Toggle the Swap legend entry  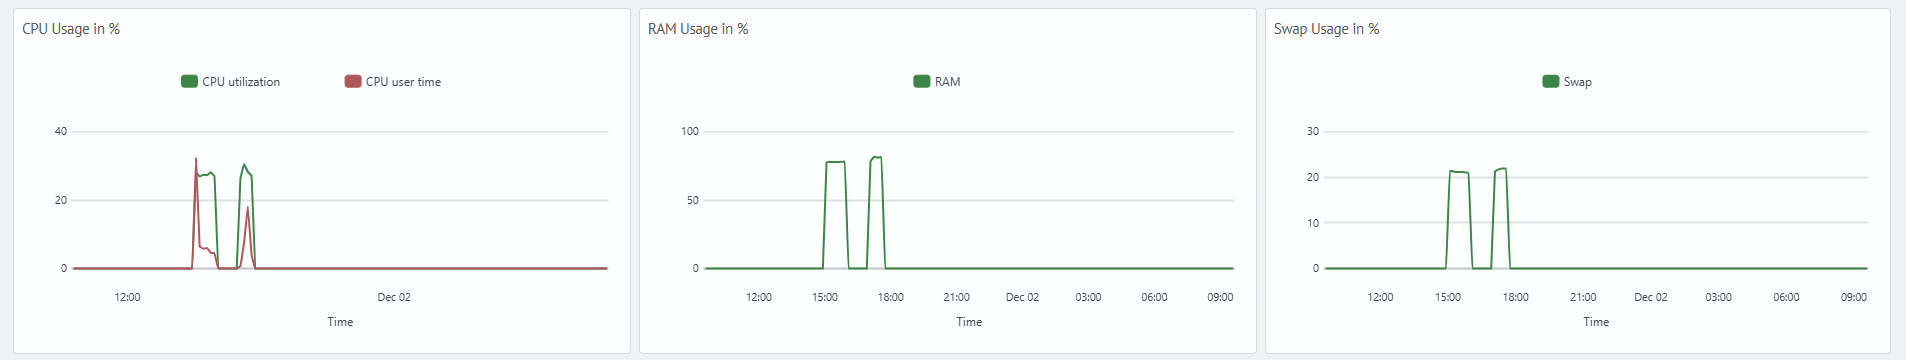(x=1567, y=82)
